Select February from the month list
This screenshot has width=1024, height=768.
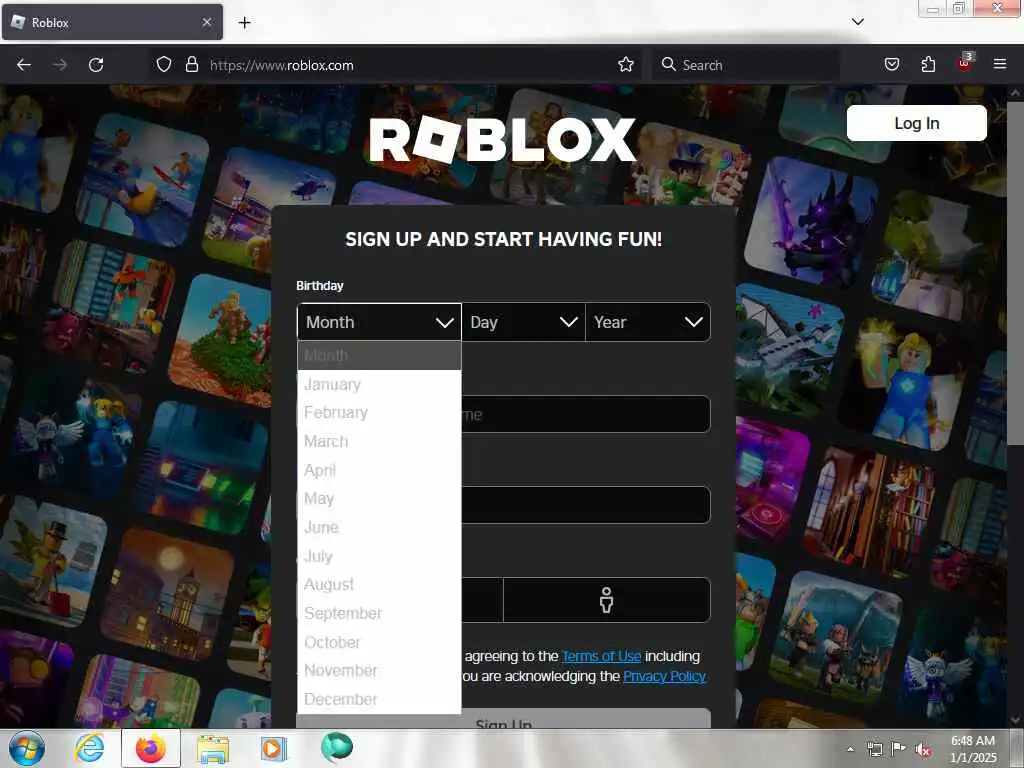tap(379, 413)
